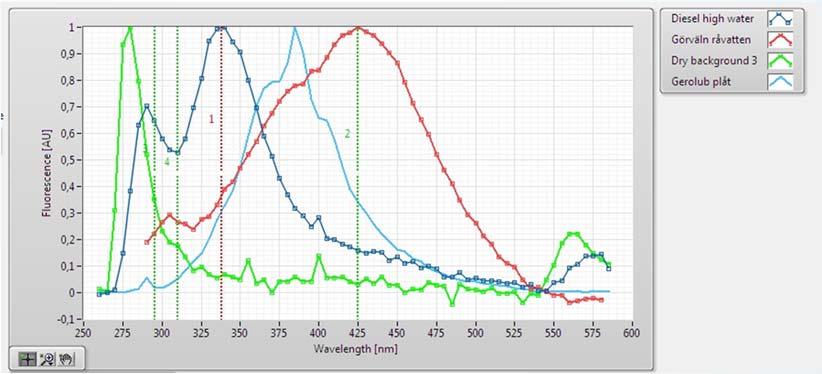Click the Görväln råvatten red plot sample
This screenshot has width=822, height=374.
click(780, 40)
